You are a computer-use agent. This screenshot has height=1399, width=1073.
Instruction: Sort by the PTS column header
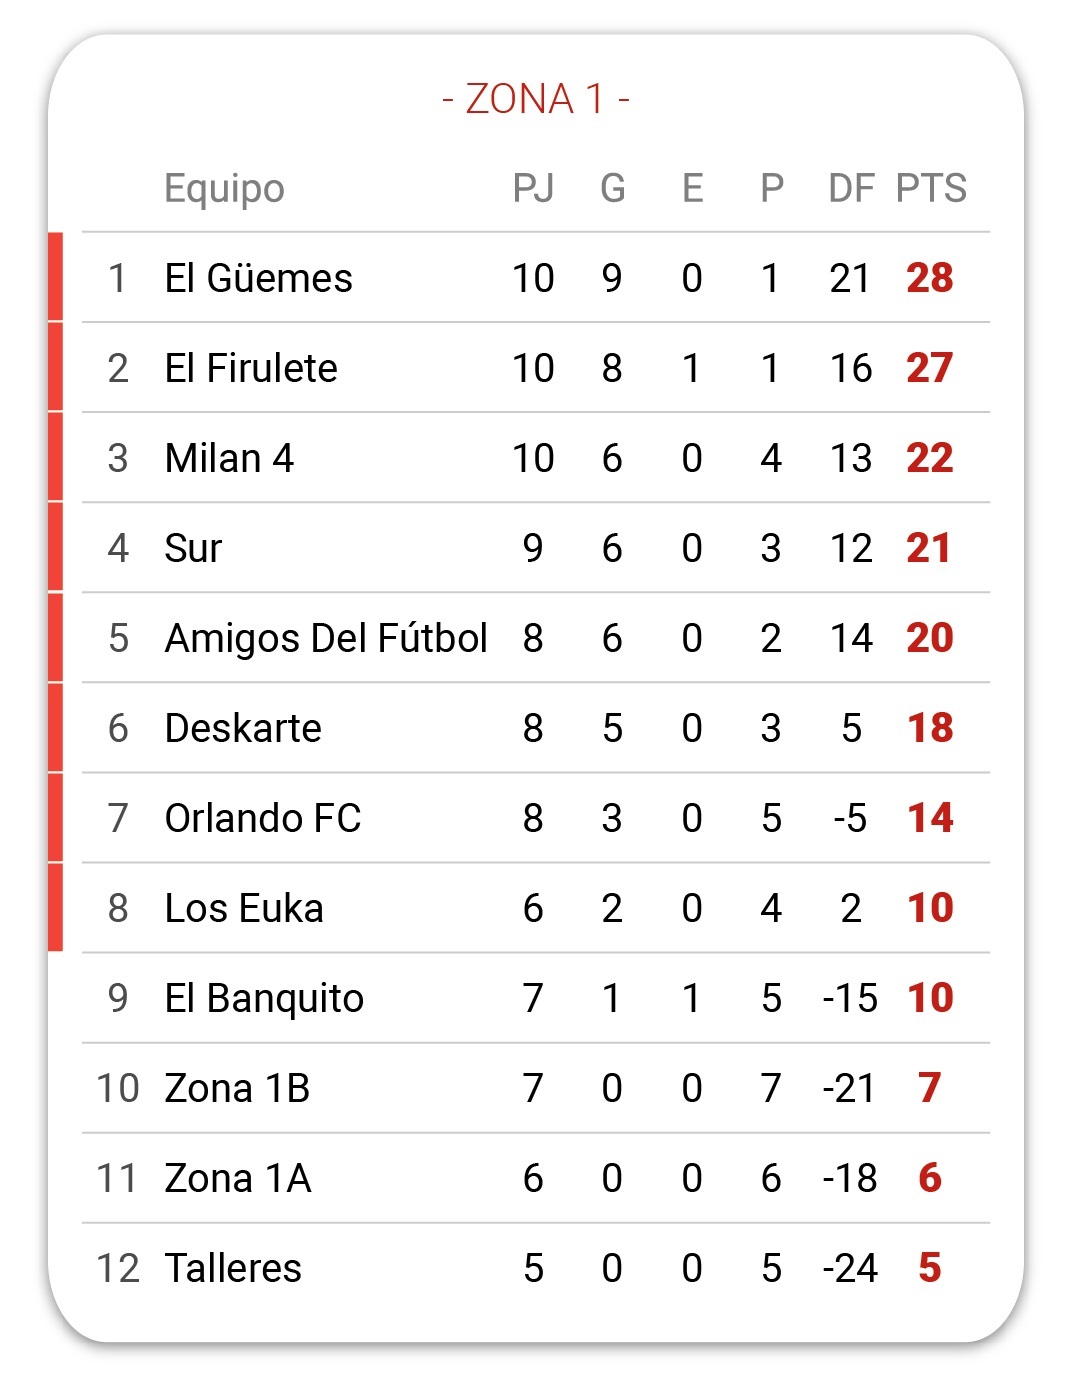click(931, 188)
